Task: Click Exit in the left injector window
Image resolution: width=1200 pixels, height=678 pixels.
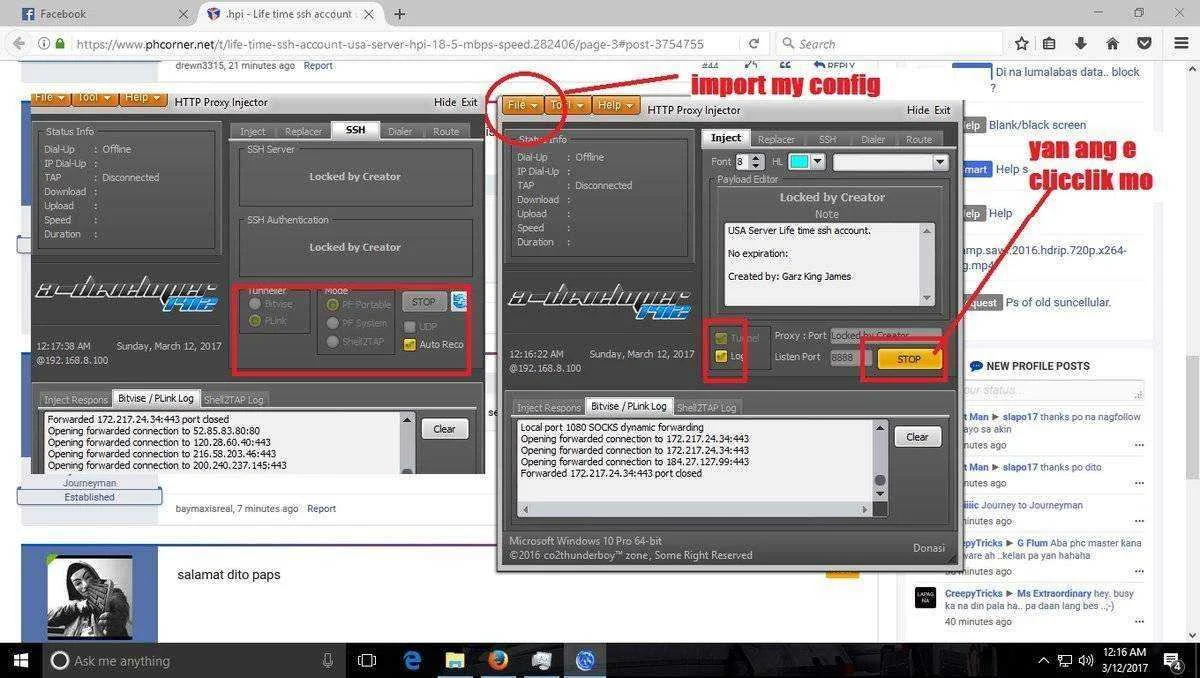Action: (469, 102)
